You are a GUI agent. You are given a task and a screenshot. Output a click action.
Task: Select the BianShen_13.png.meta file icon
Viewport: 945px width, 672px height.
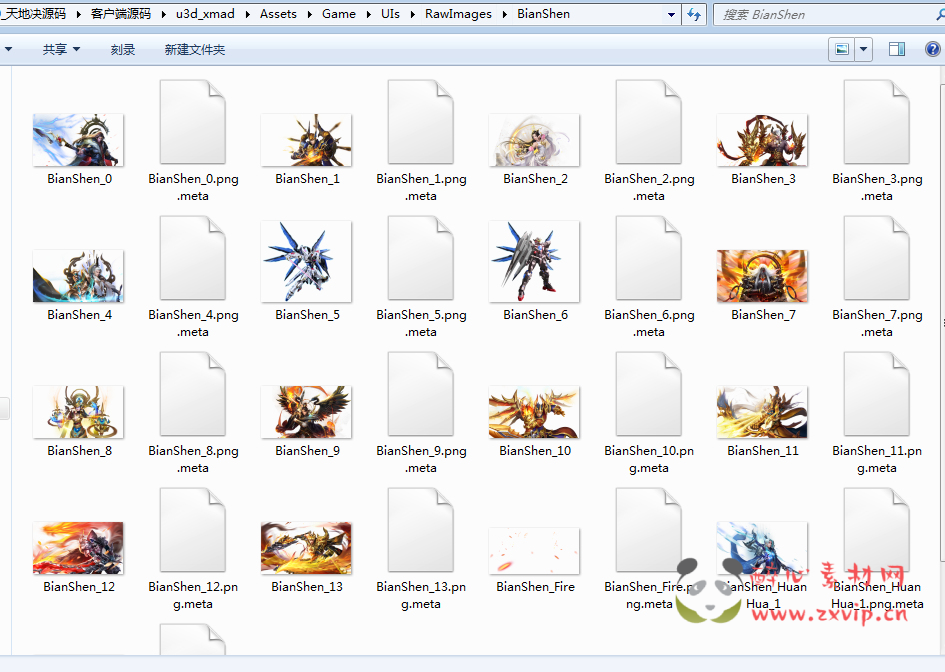coord(421,530)
